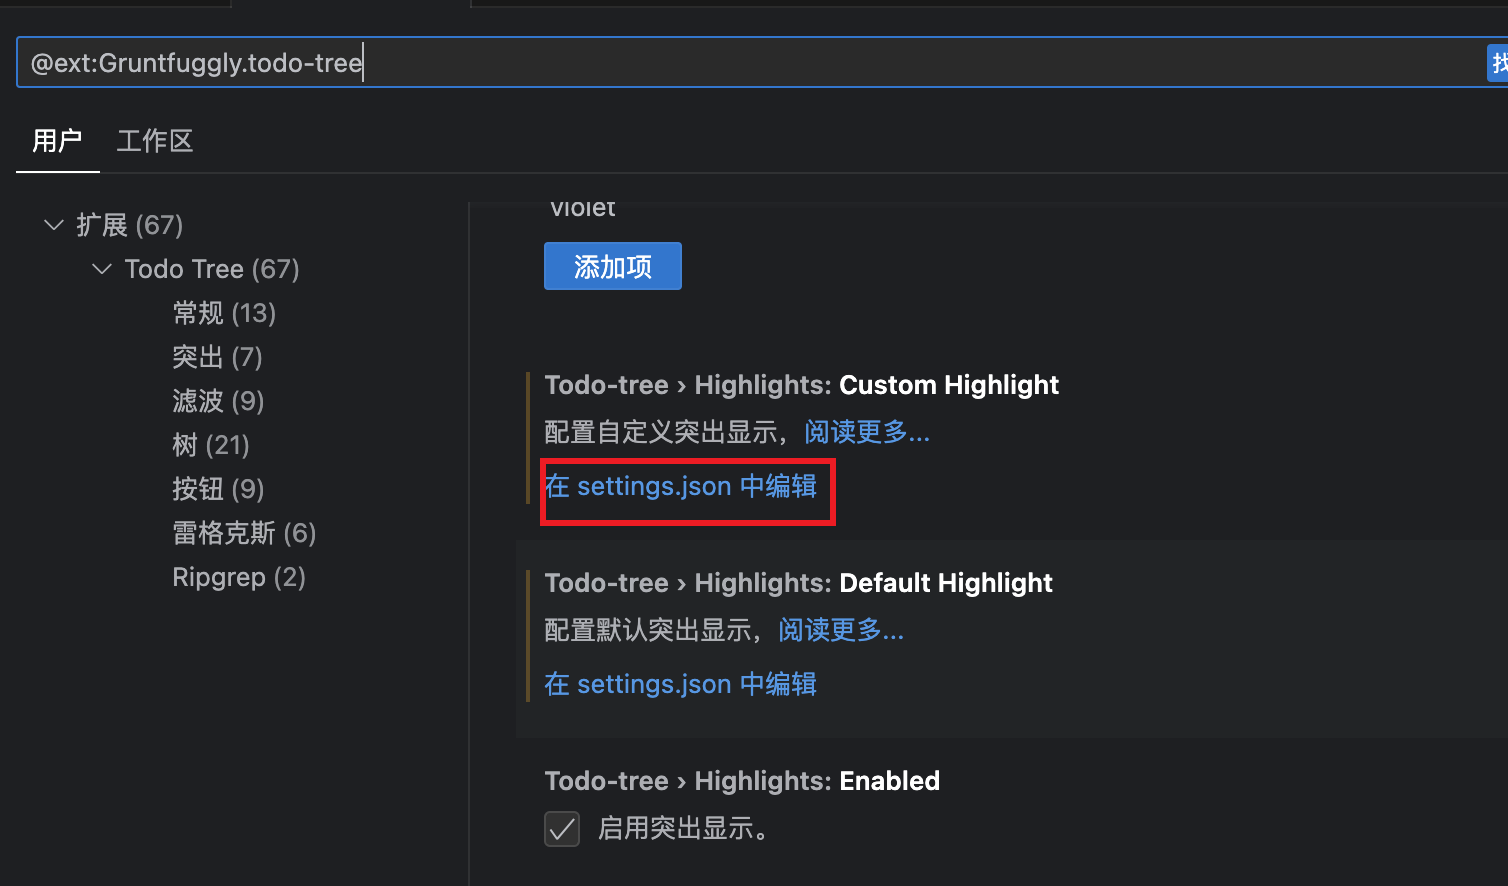This screenshot has height=886, width=1508.
Task: Uncheck the 启用突出显示 checkbox
Action: [x=561, y=828]
